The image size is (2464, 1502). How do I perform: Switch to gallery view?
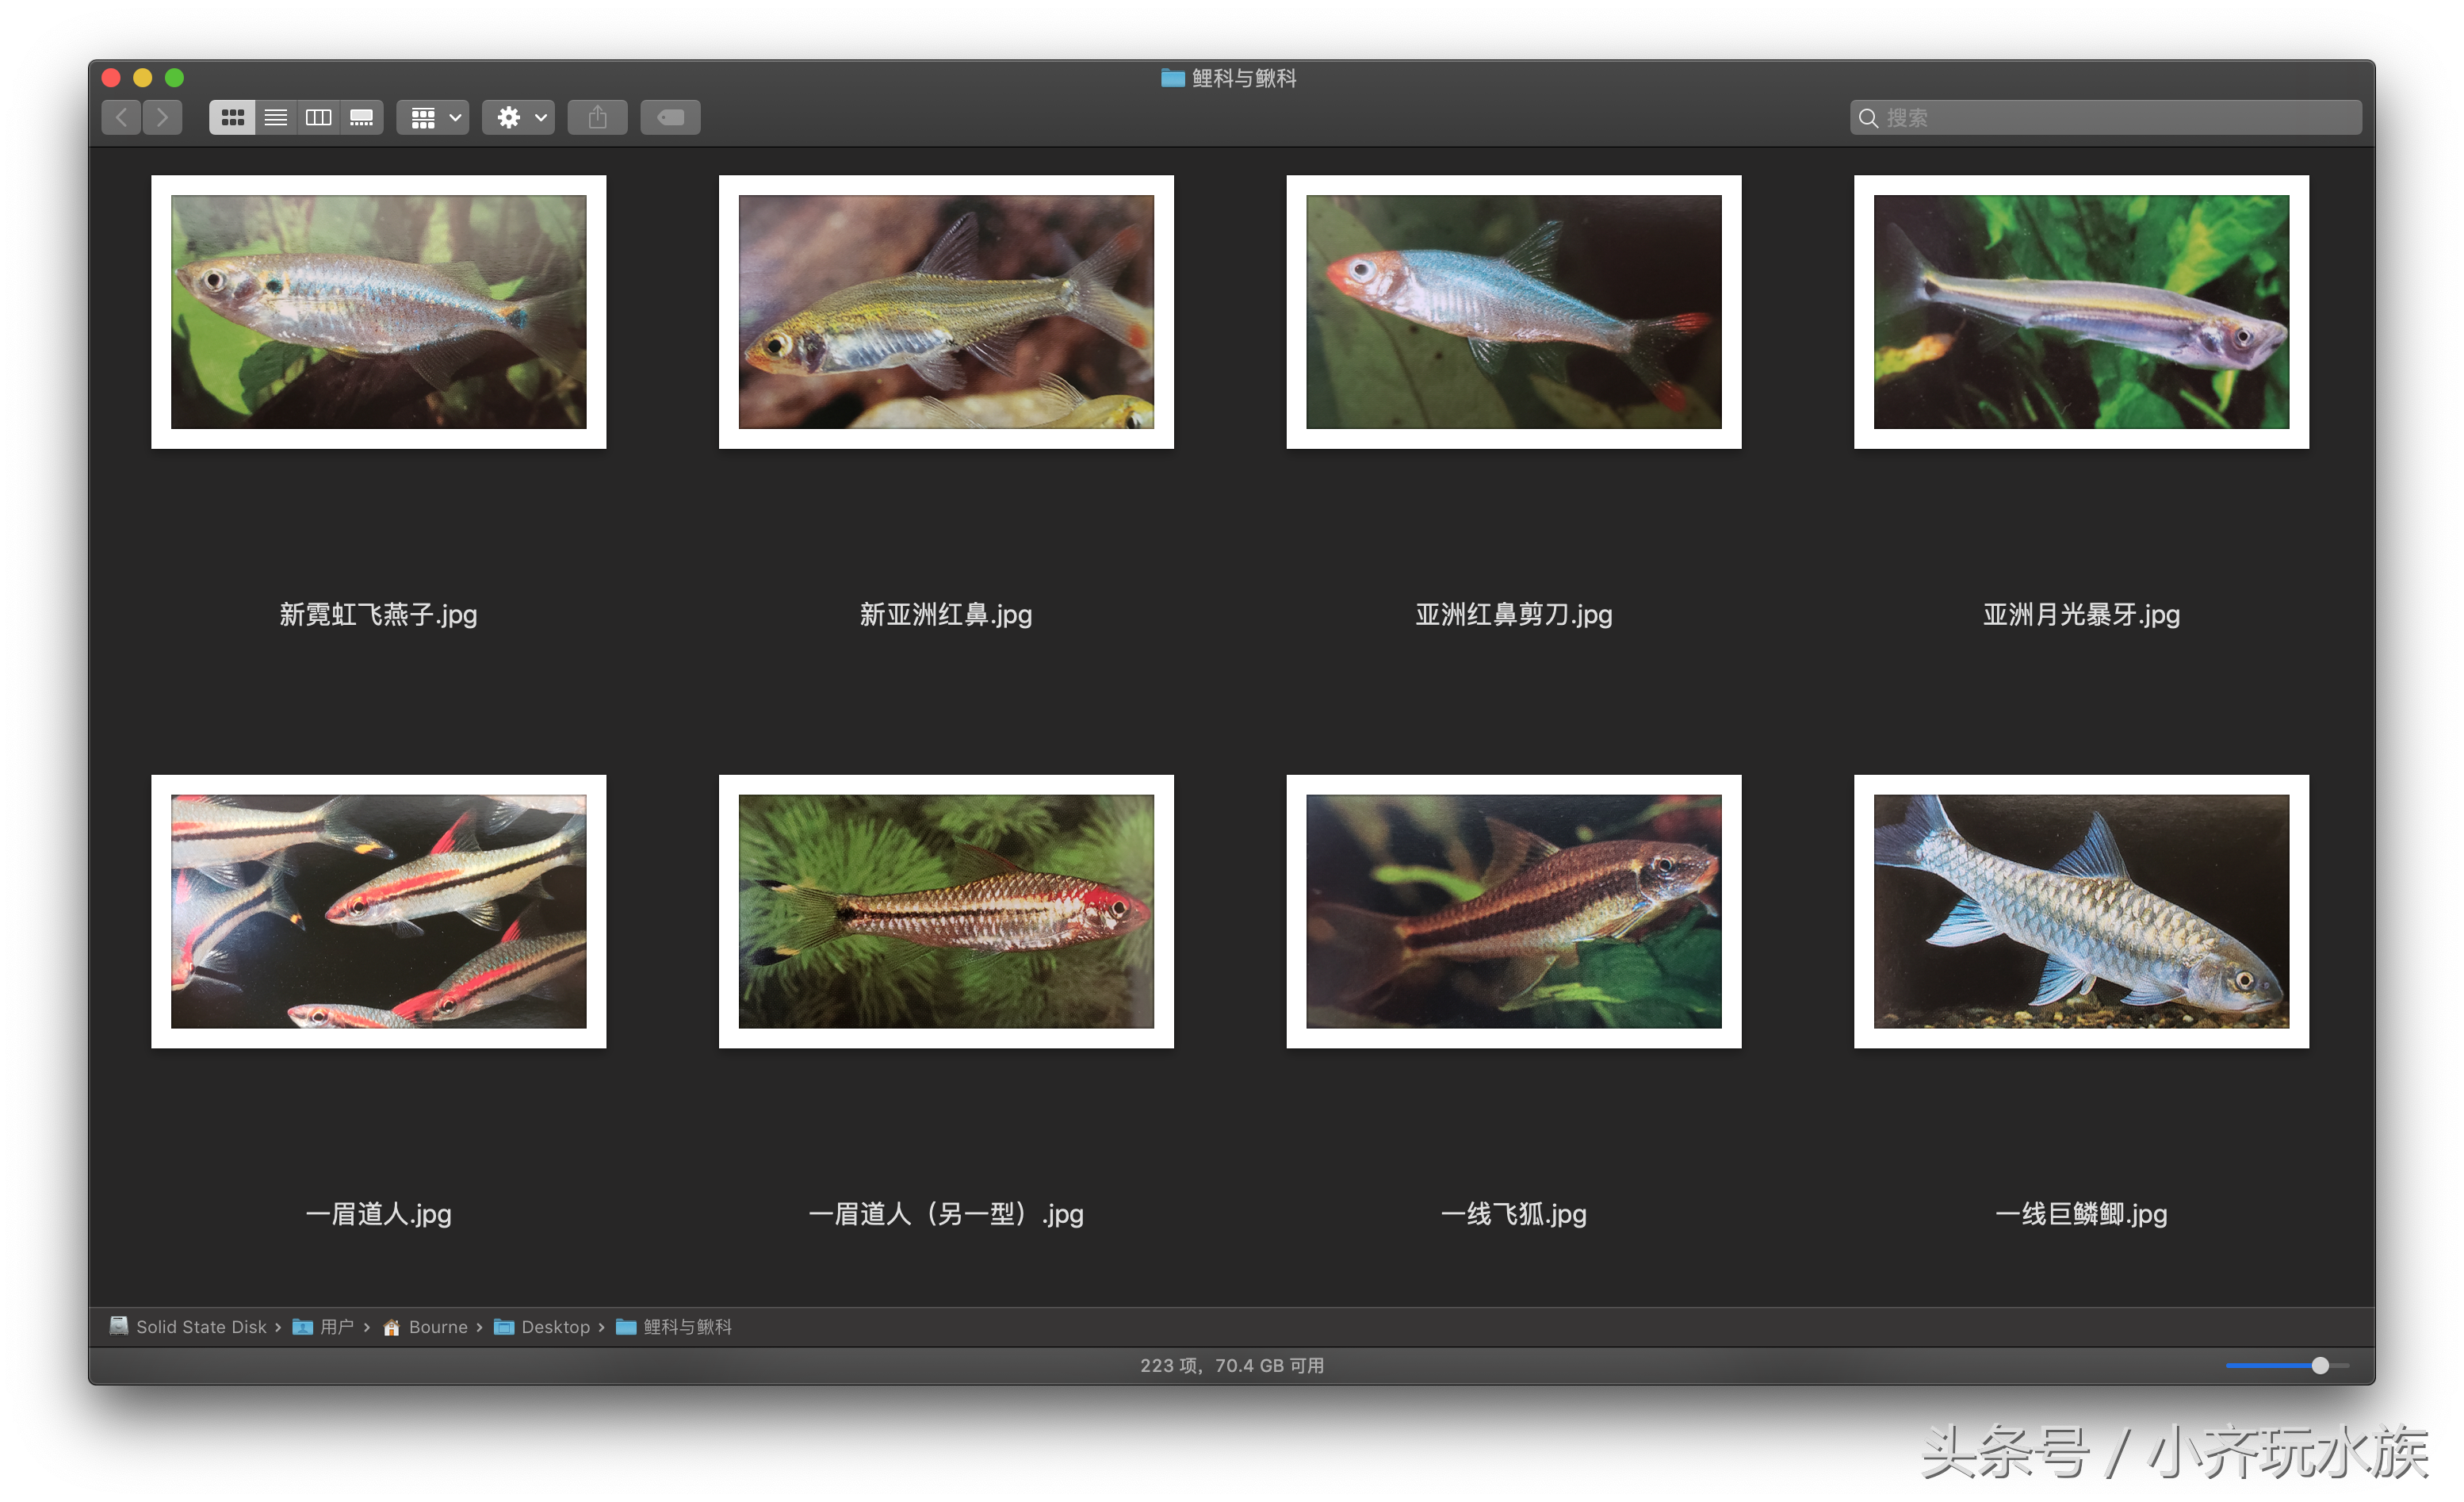(x=362, y=118)
